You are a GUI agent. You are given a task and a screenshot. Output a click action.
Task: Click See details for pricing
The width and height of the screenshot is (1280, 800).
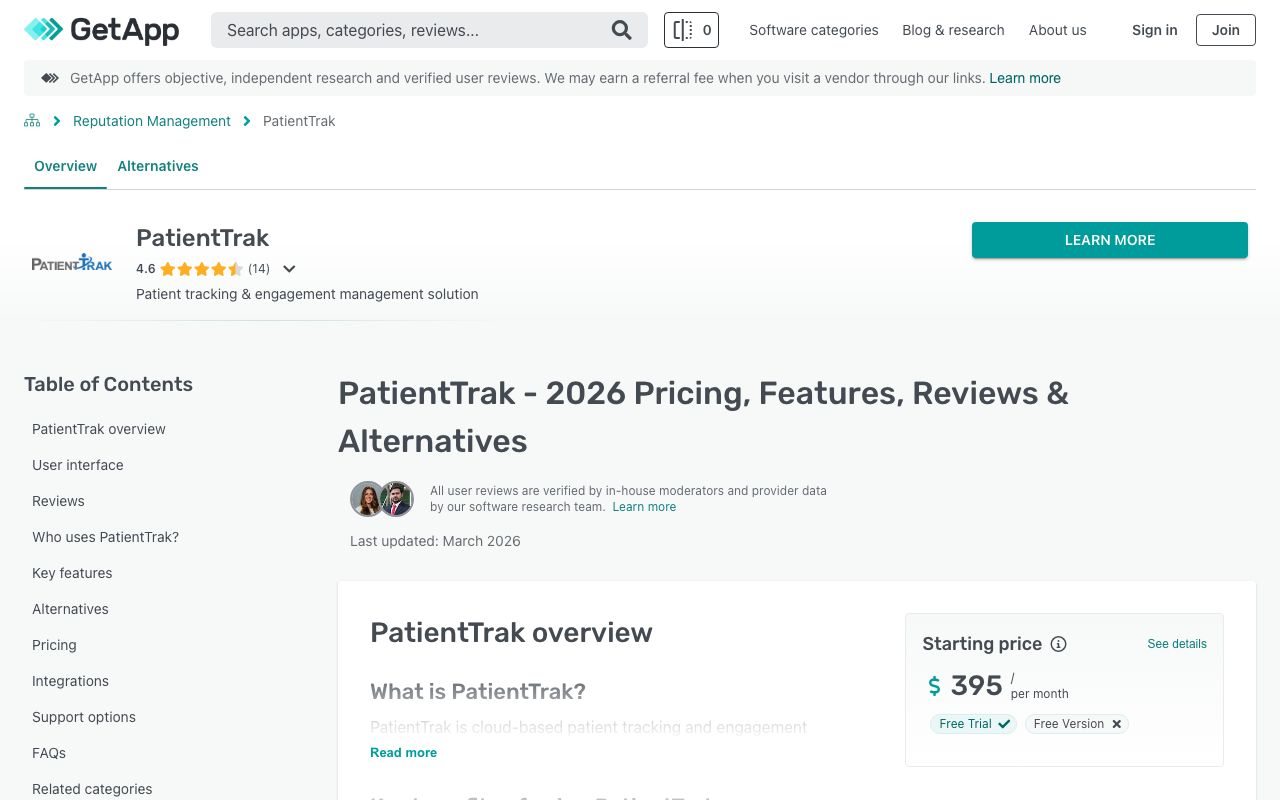point(1177,644)
